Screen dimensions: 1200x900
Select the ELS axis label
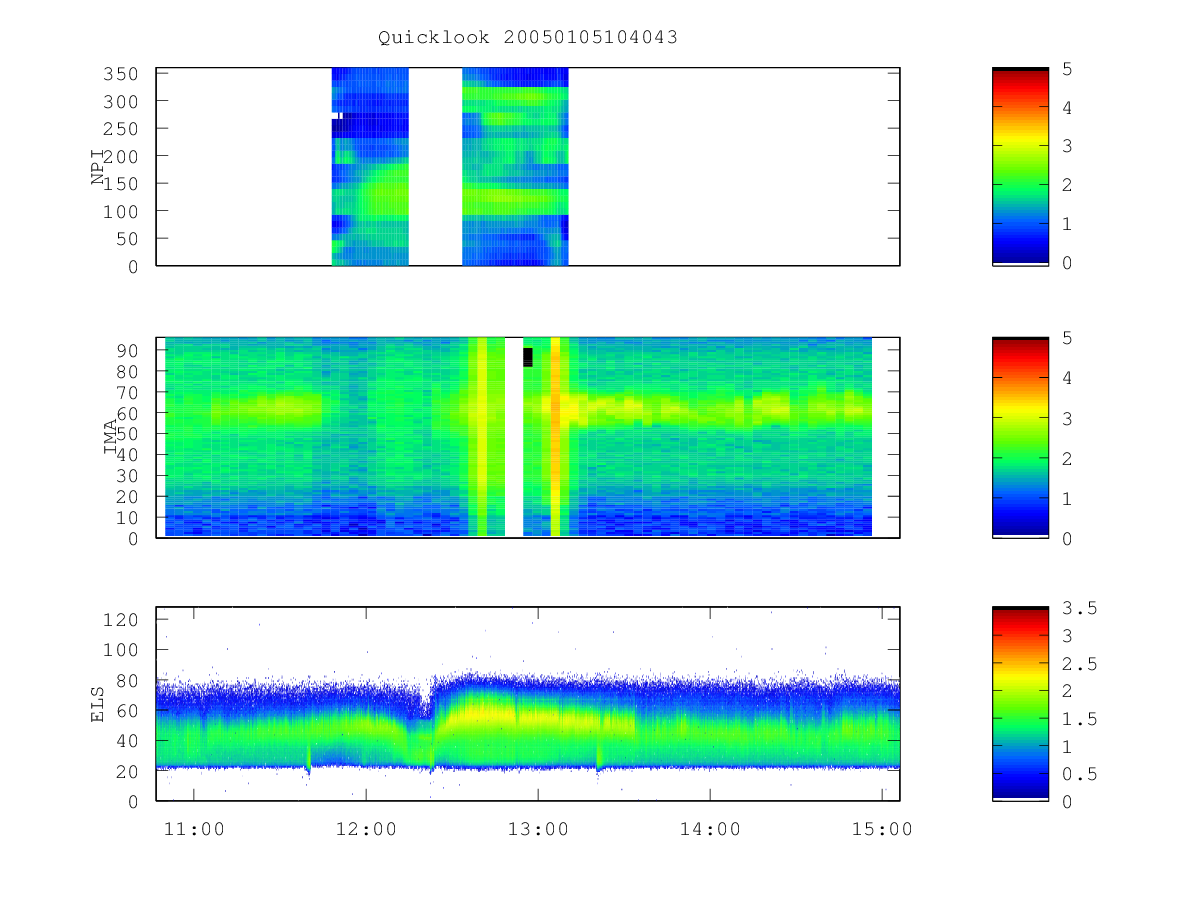pos(99,703)
